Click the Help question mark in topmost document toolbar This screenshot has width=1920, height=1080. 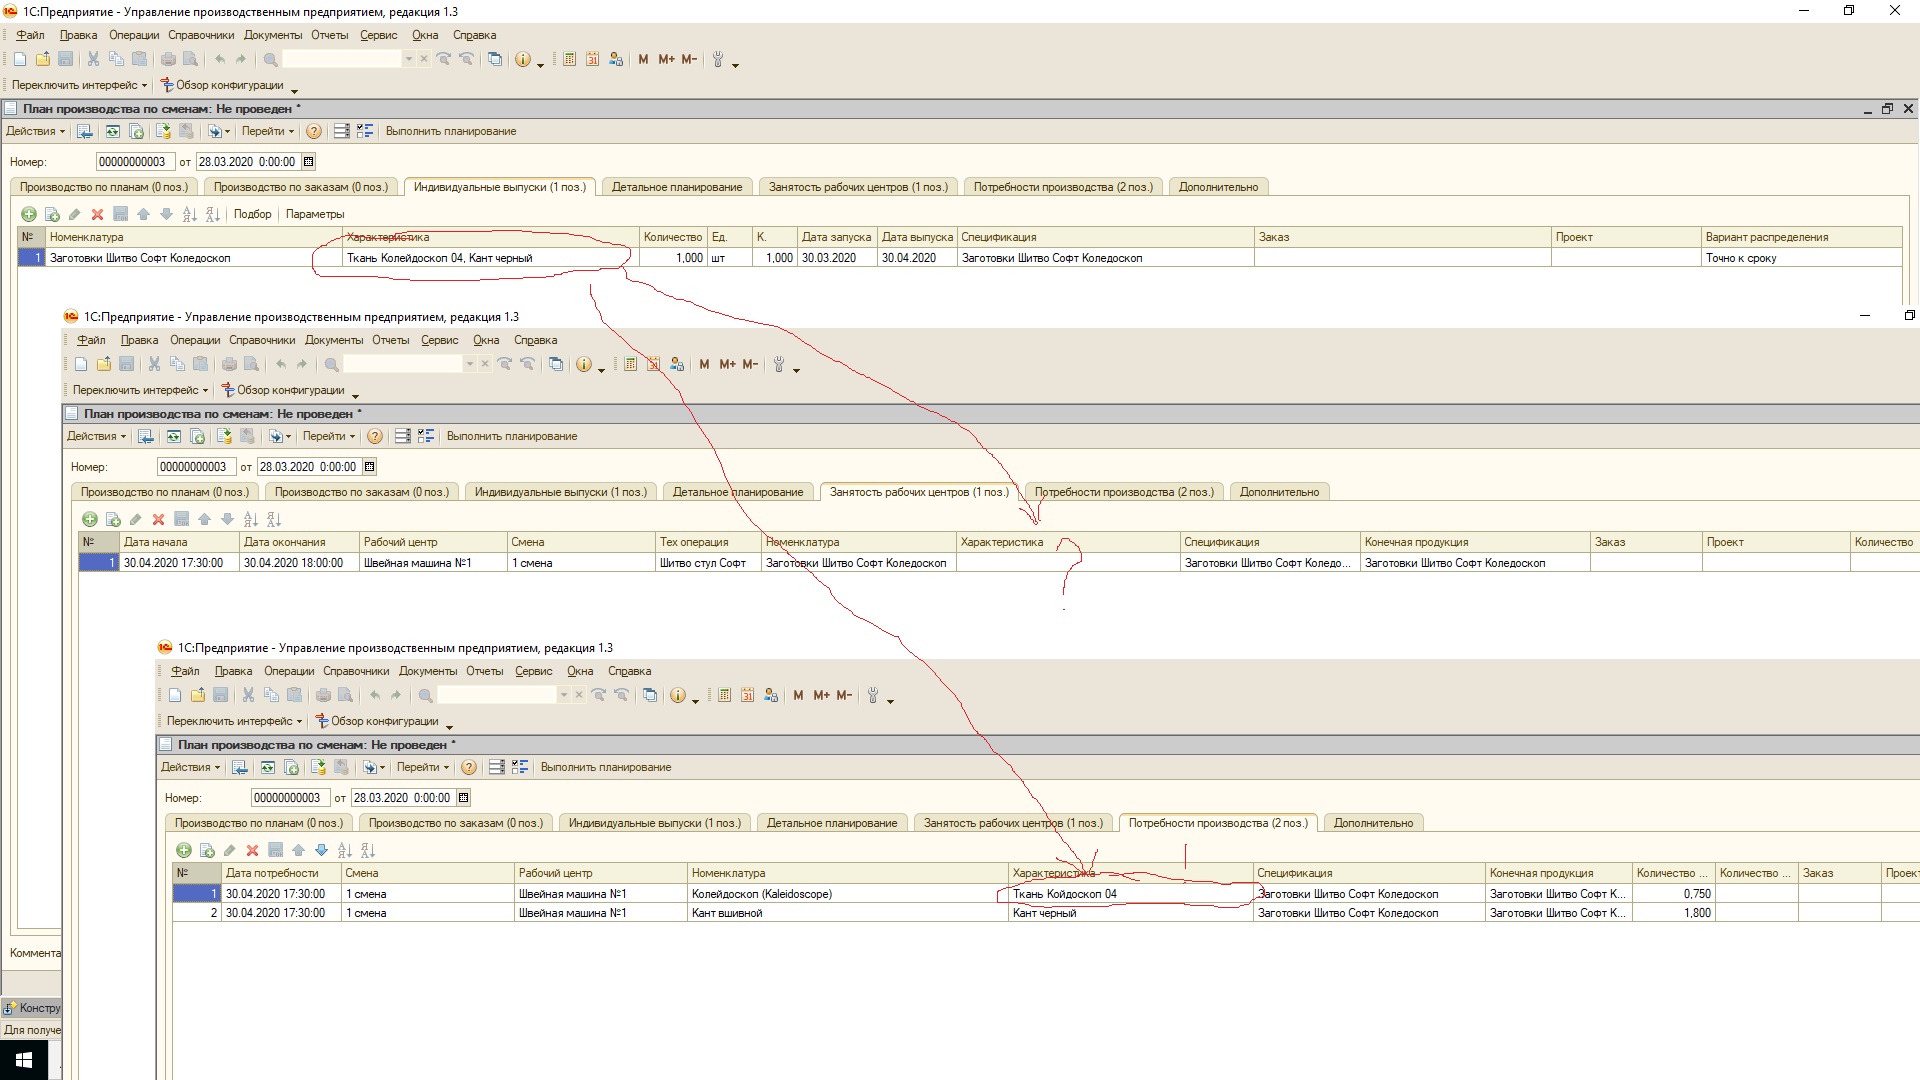(314, 132)
